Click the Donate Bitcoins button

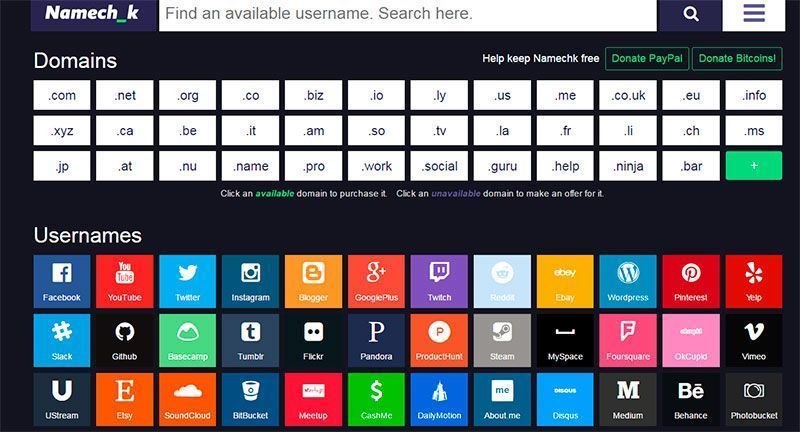click(737, 59)
